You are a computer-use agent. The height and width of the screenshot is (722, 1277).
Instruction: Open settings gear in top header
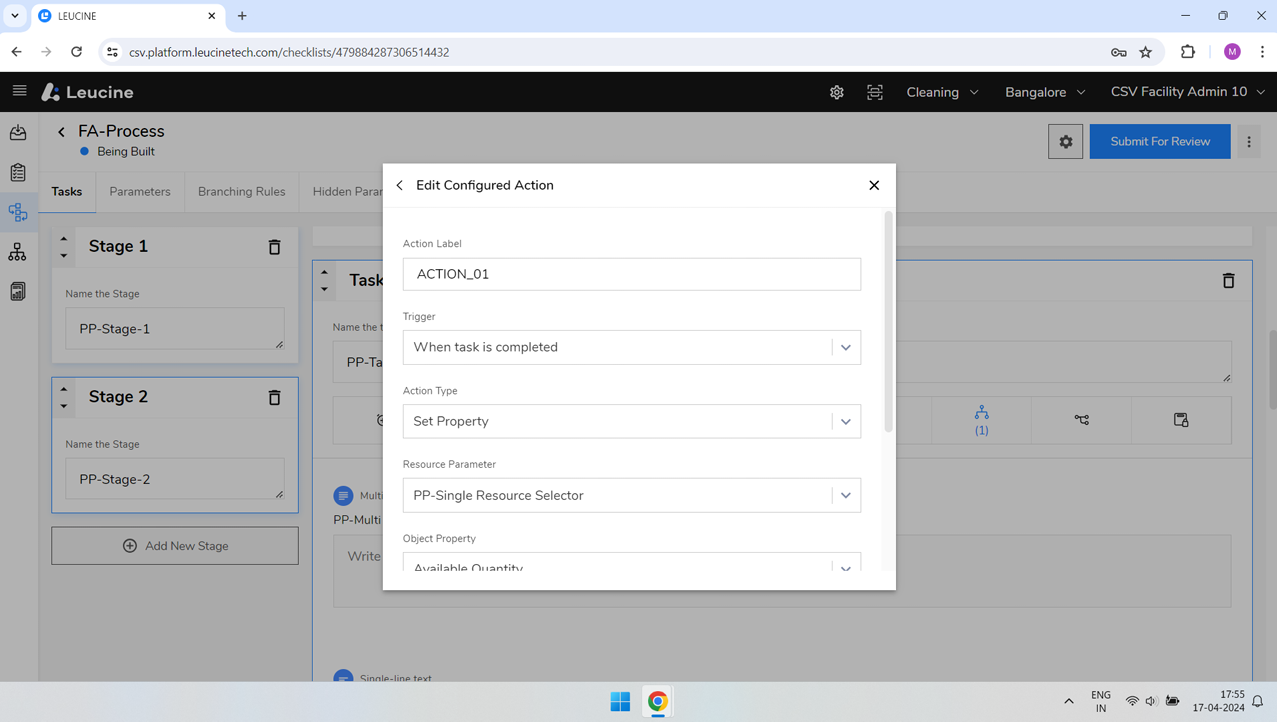[837, 92]
